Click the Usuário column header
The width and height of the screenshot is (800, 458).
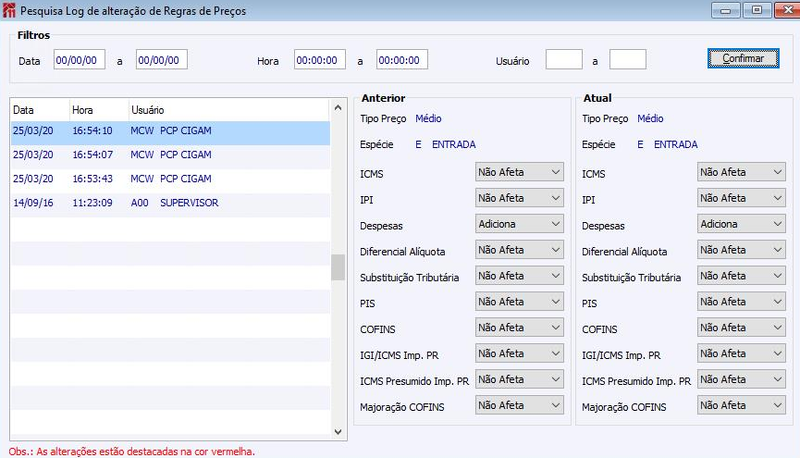coord(147,110)
